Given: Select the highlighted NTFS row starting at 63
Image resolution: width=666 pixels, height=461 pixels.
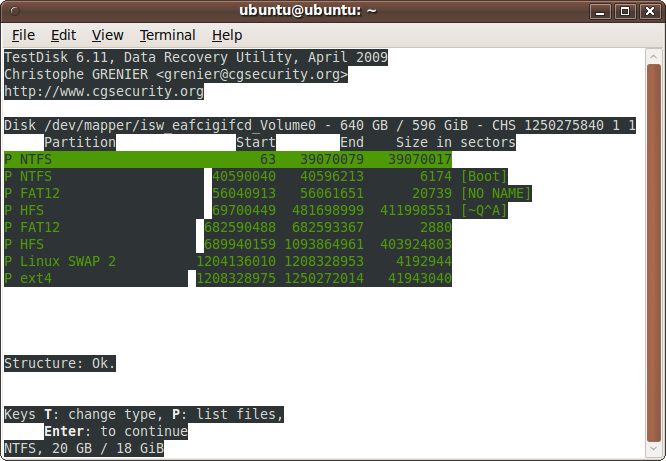Looking at the screenshot, I should 228,159.
